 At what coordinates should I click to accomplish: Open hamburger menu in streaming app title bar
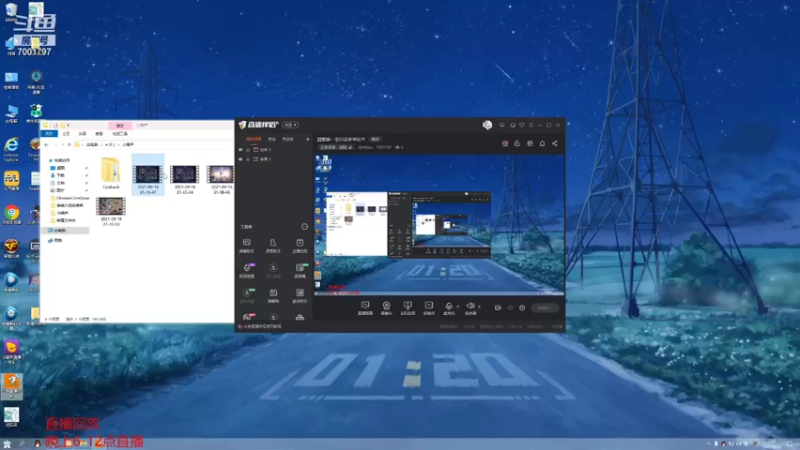click(531, 125)
